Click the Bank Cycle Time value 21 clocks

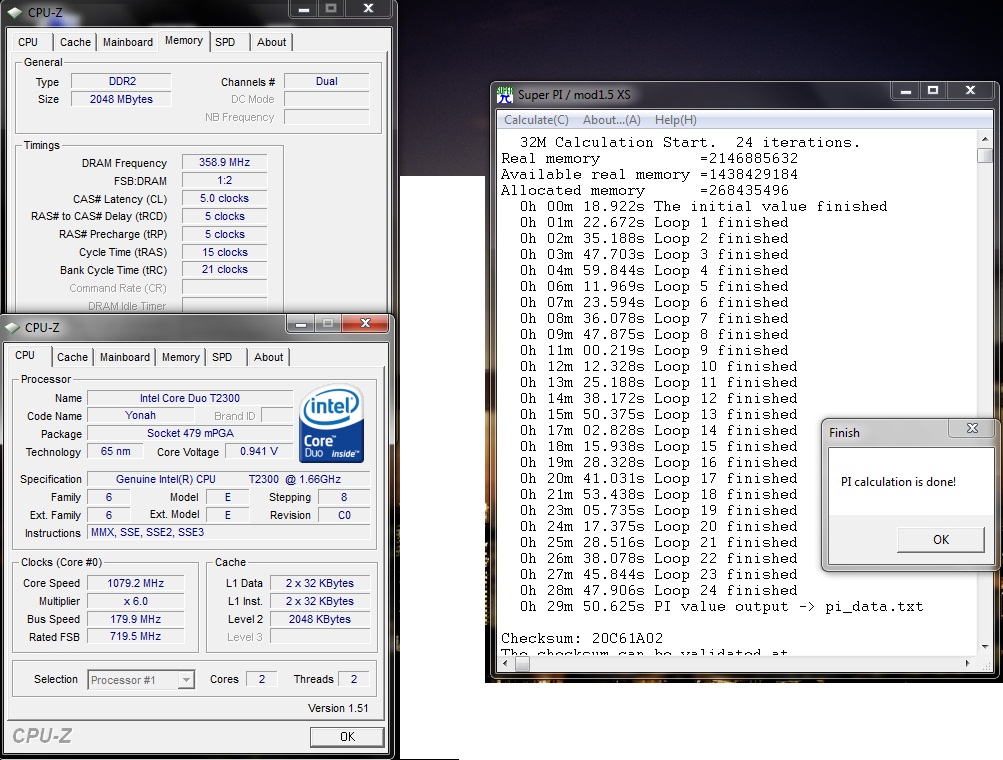(225, 269)
